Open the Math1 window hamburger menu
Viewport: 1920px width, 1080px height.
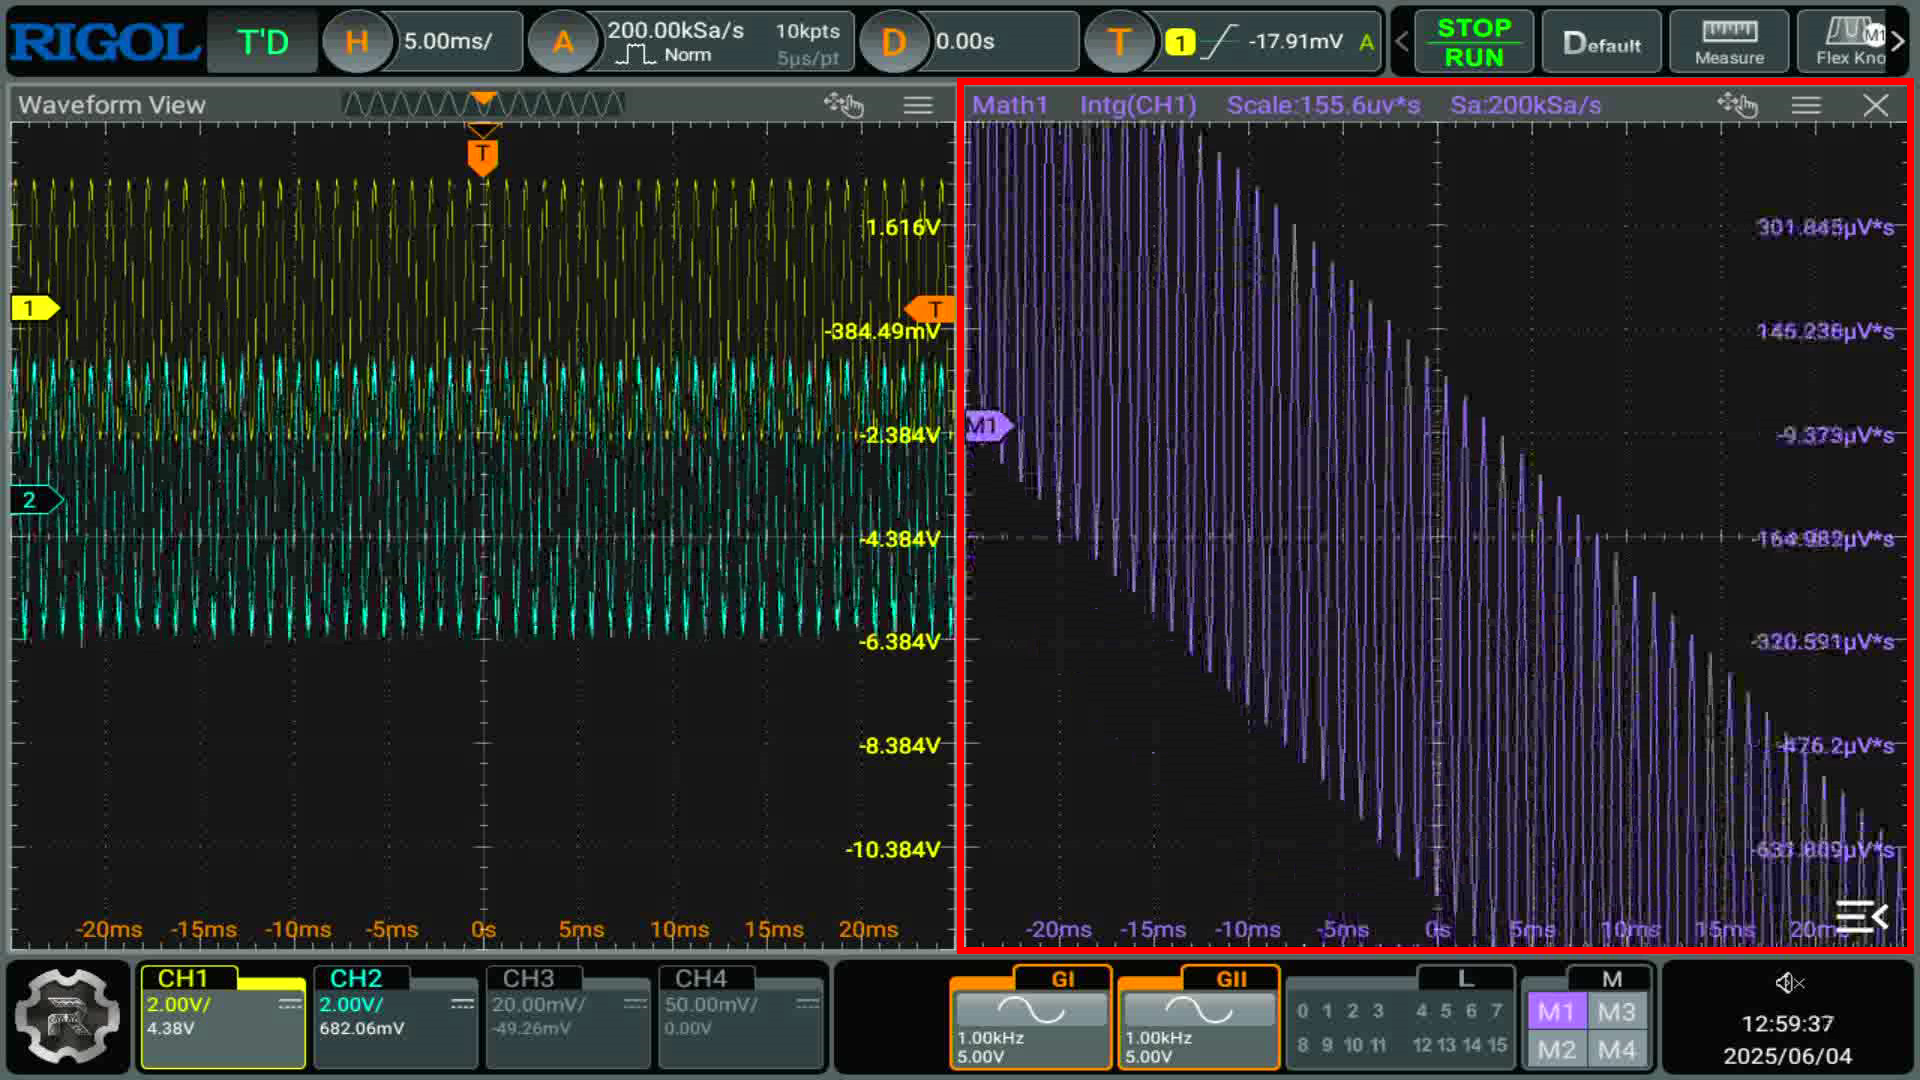(x=1806, y=105)
